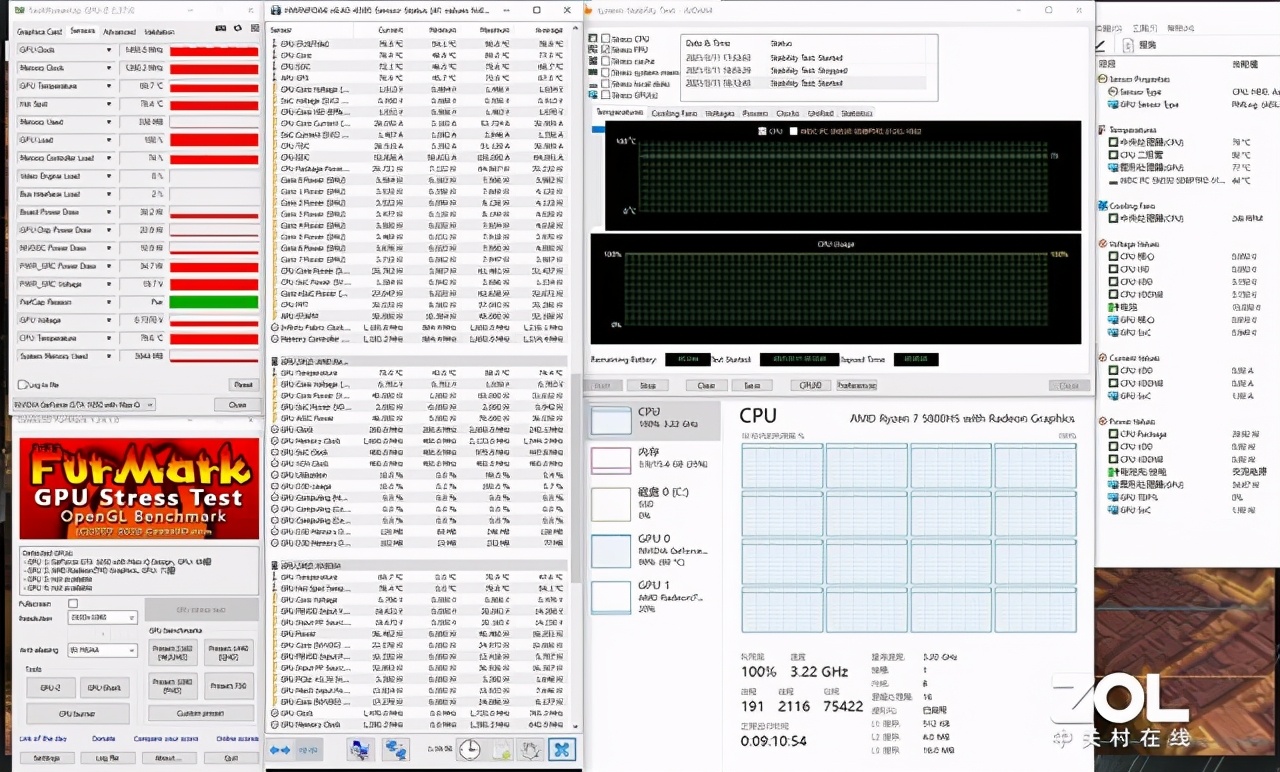Click the HWiNFO networked computers toolbar icon
The image size is (1280, 772).
coord(396,749)
